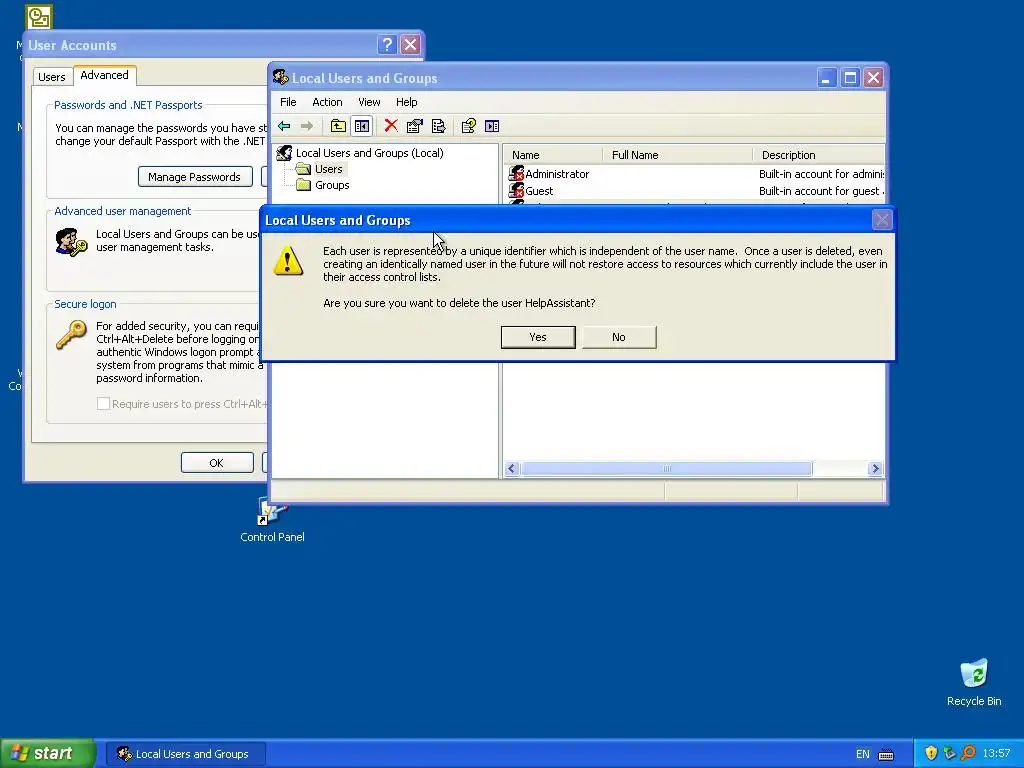The height and width of the screenshot is (768, 1024).
Task: Click 'Are you sure you want to delete' text
Action: pyautogui.click(x=459, y=303)
